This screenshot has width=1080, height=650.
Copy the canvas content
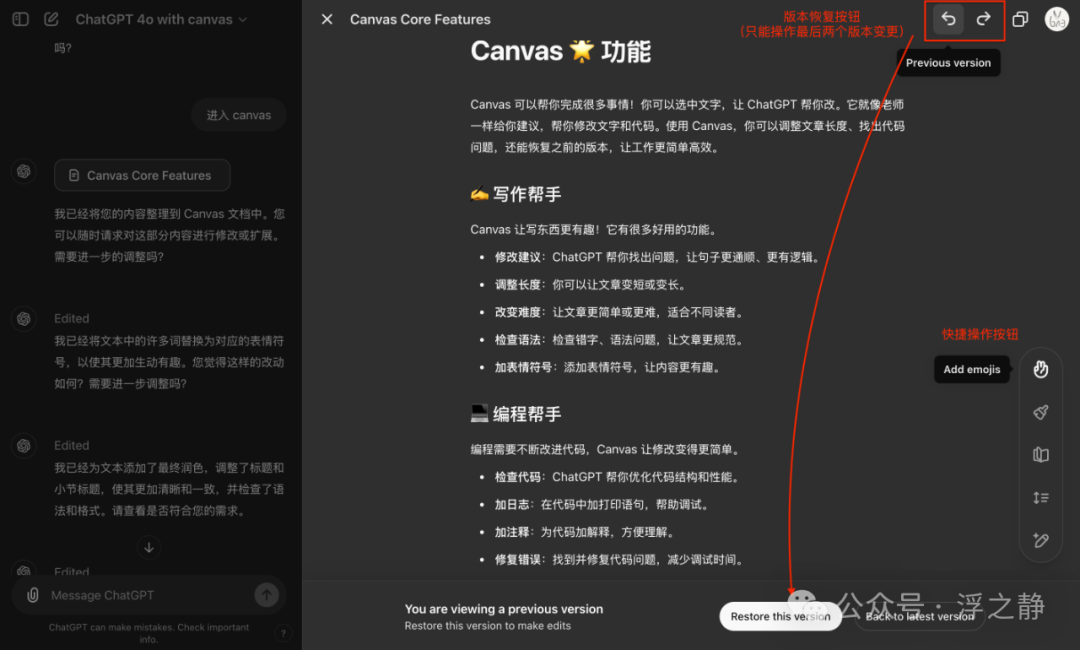point(1020,19)
